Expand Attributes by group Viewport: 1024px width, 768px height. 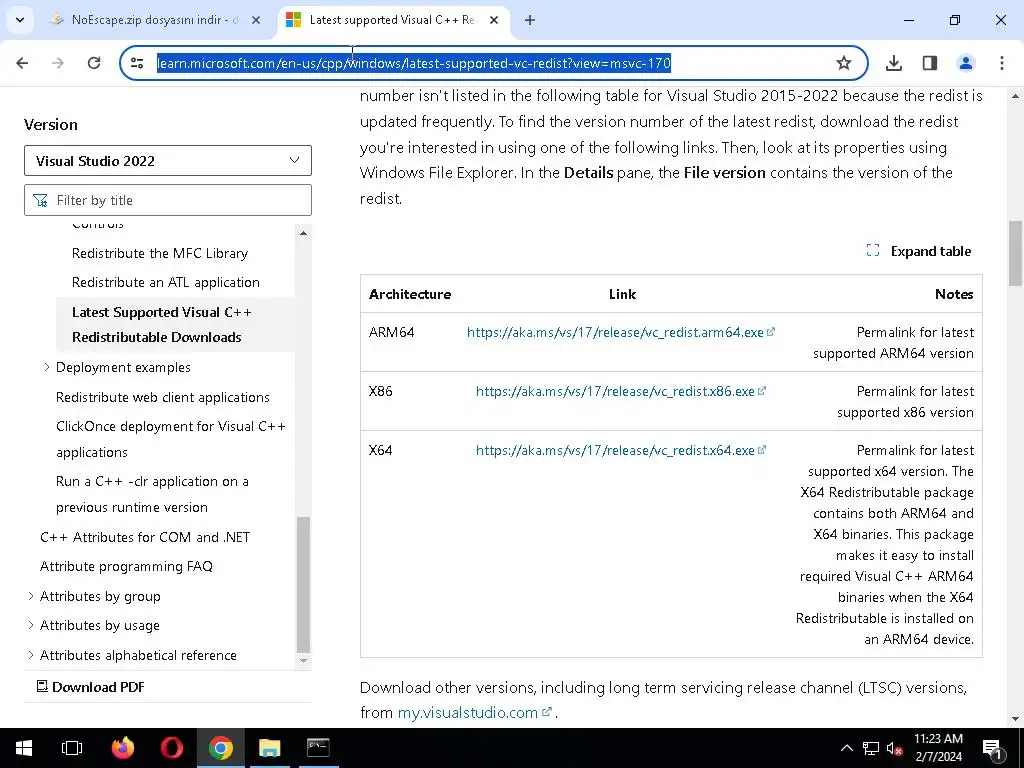click(x=31, y=596)
